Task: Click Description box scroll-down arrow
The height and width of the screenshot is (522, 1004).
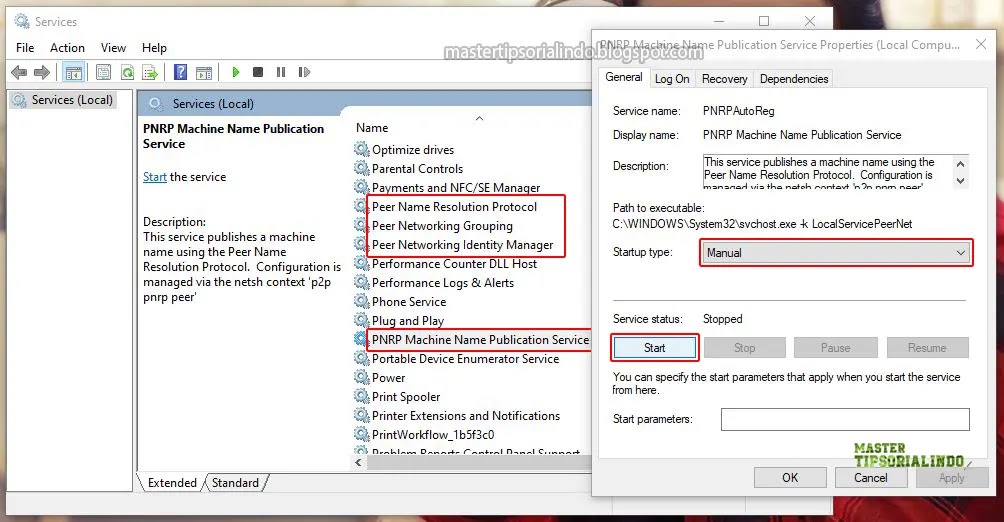Action: tap(960, 181)
